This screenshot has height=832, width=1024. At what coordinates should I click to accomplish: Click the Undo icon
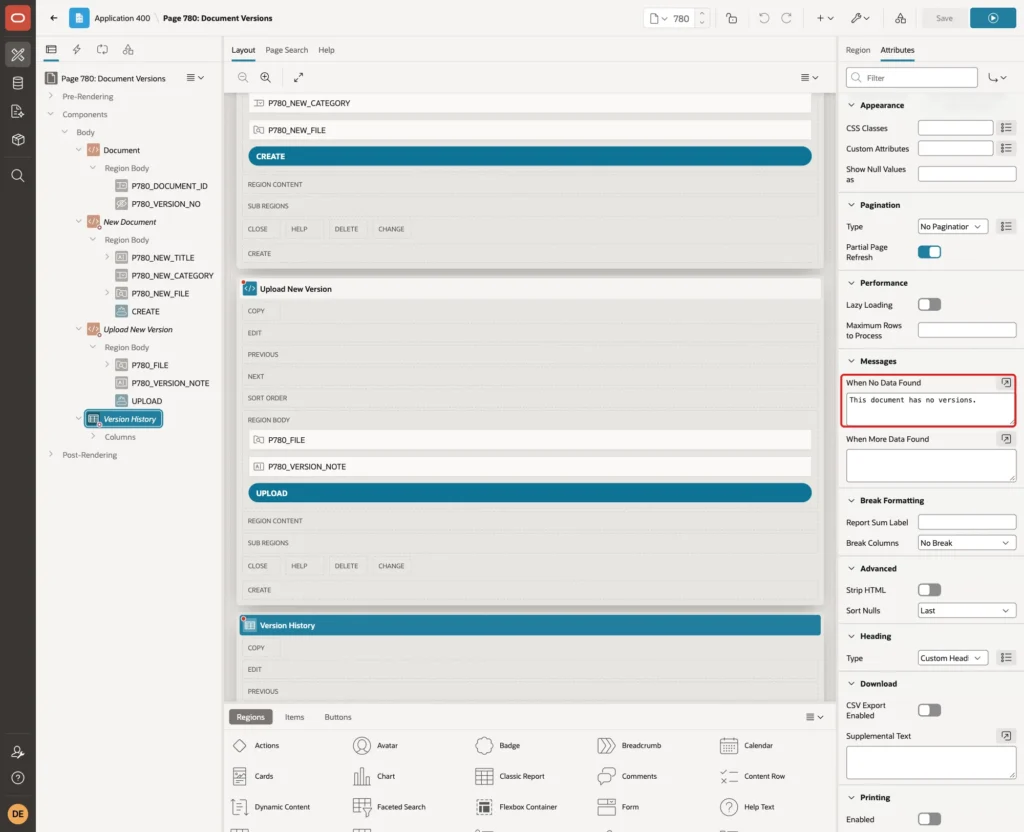tap(763, 18)
